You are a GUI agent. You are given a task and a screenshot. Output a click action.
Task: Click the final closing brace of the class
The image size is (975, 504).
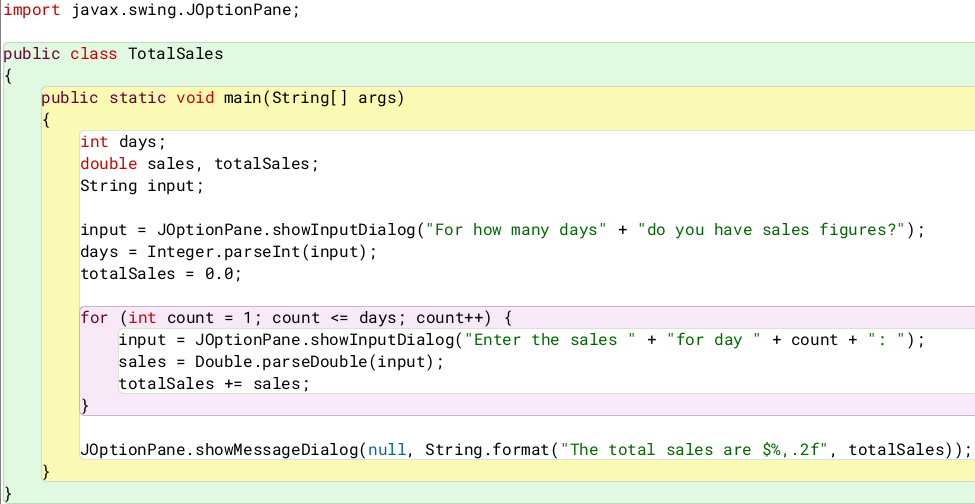point(8,493)
